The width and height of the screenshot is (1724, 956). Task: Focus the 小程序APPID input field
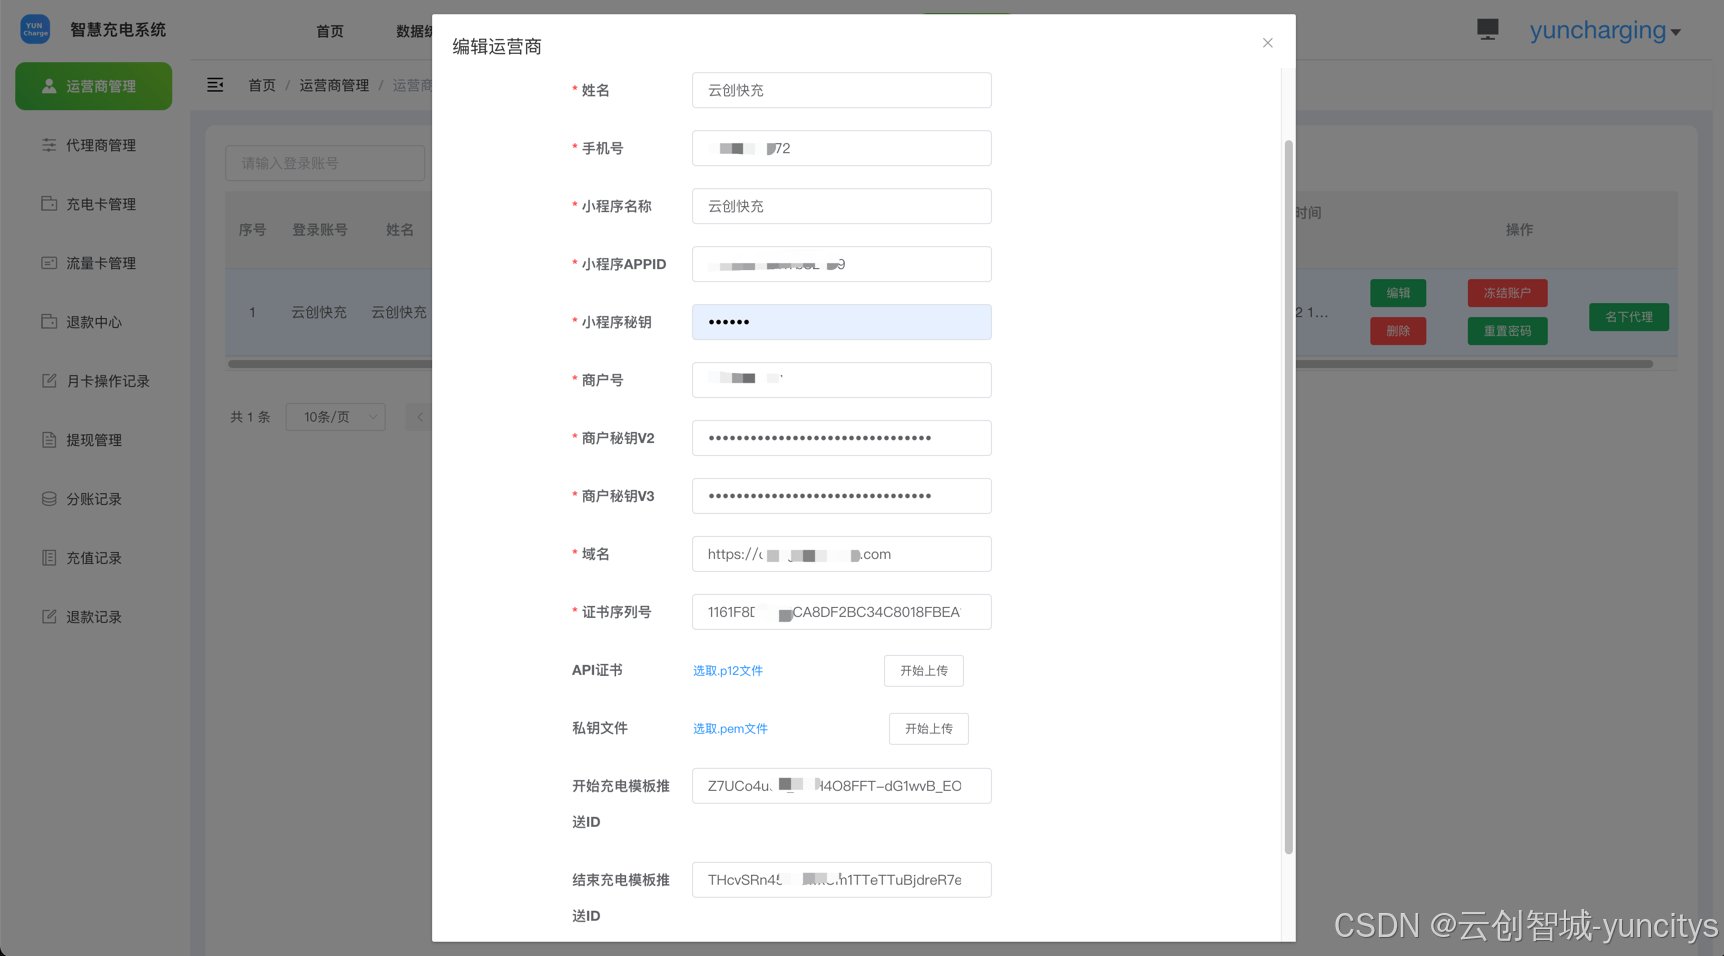click(842, 264)
